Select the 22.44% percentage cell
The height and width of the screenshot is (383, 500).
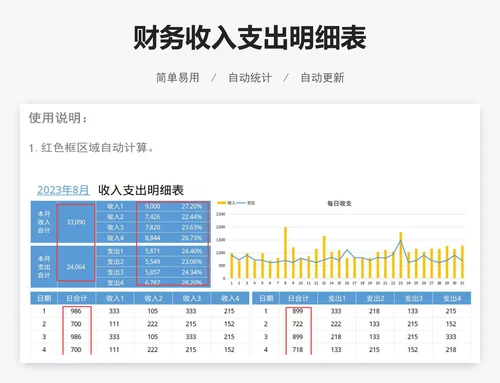(x=192, y=217)
